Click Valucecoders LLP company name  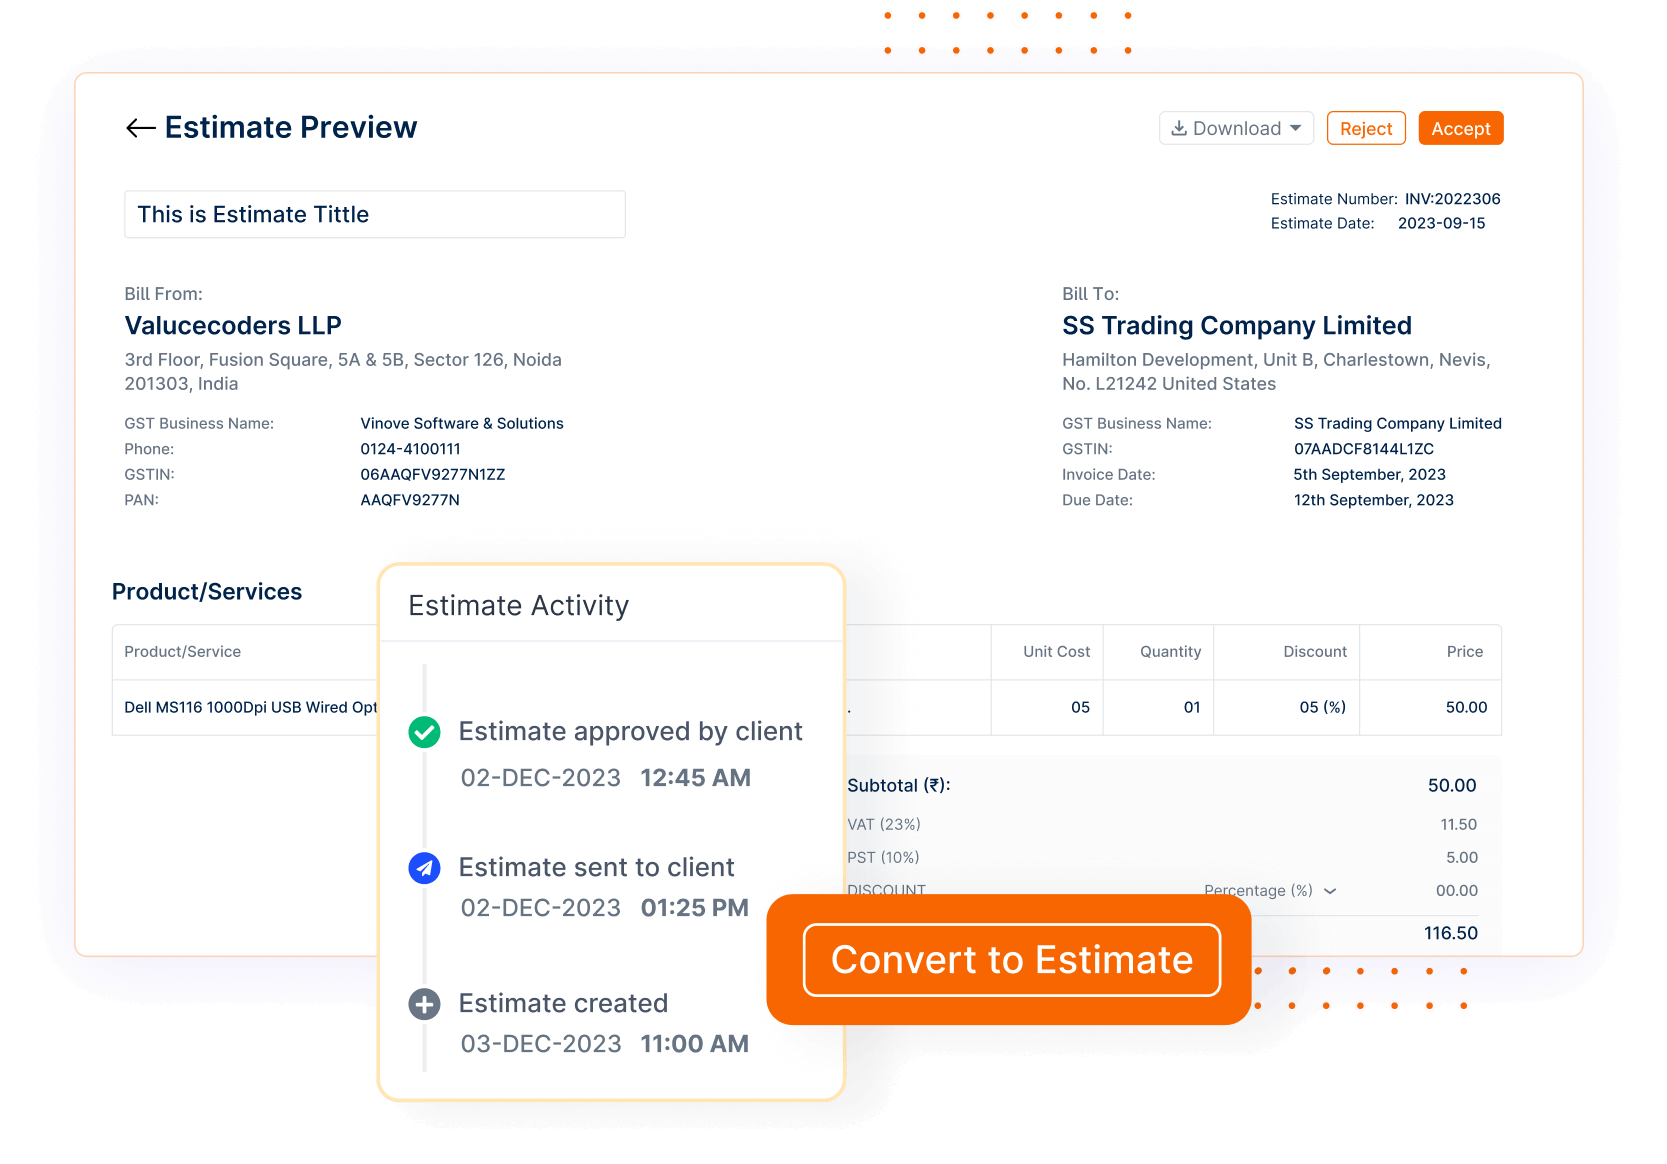click(x=233, y=326)
